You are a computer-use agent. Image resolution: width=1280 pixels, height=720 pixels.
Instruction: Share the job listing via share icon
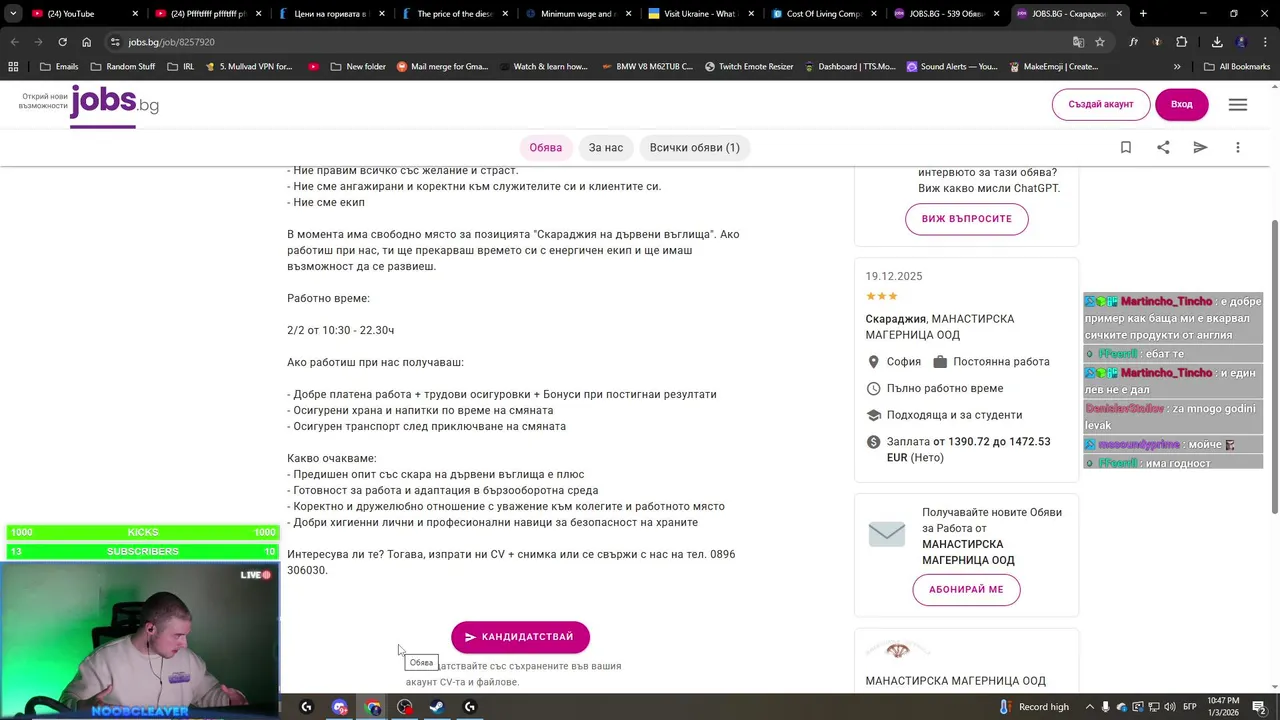pyautogui.click(x=1163, y=147)
